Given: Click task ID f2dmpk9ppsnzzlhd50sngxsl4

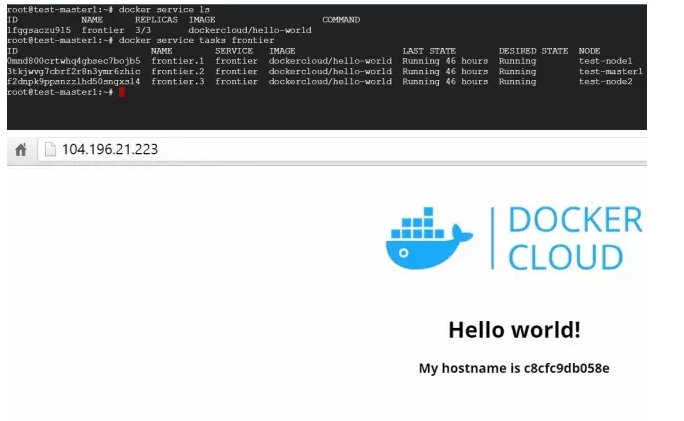Looking at the screenshot, I should pyautogui.click(x=74, y=82).
